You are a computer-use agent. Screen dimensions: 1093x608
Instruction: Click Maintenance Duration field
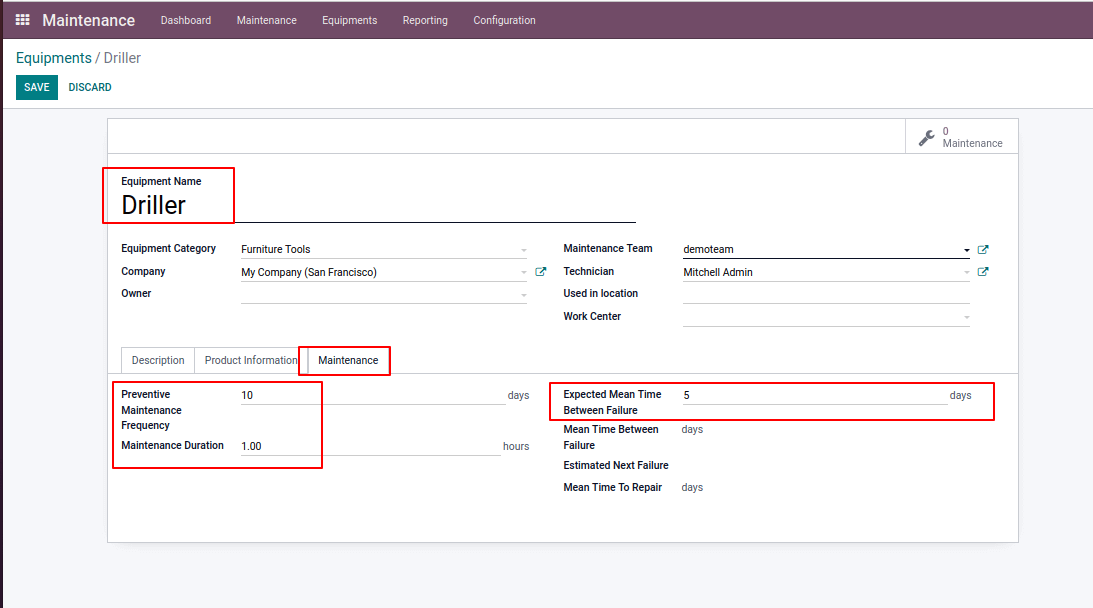click(x=370, y=446)
